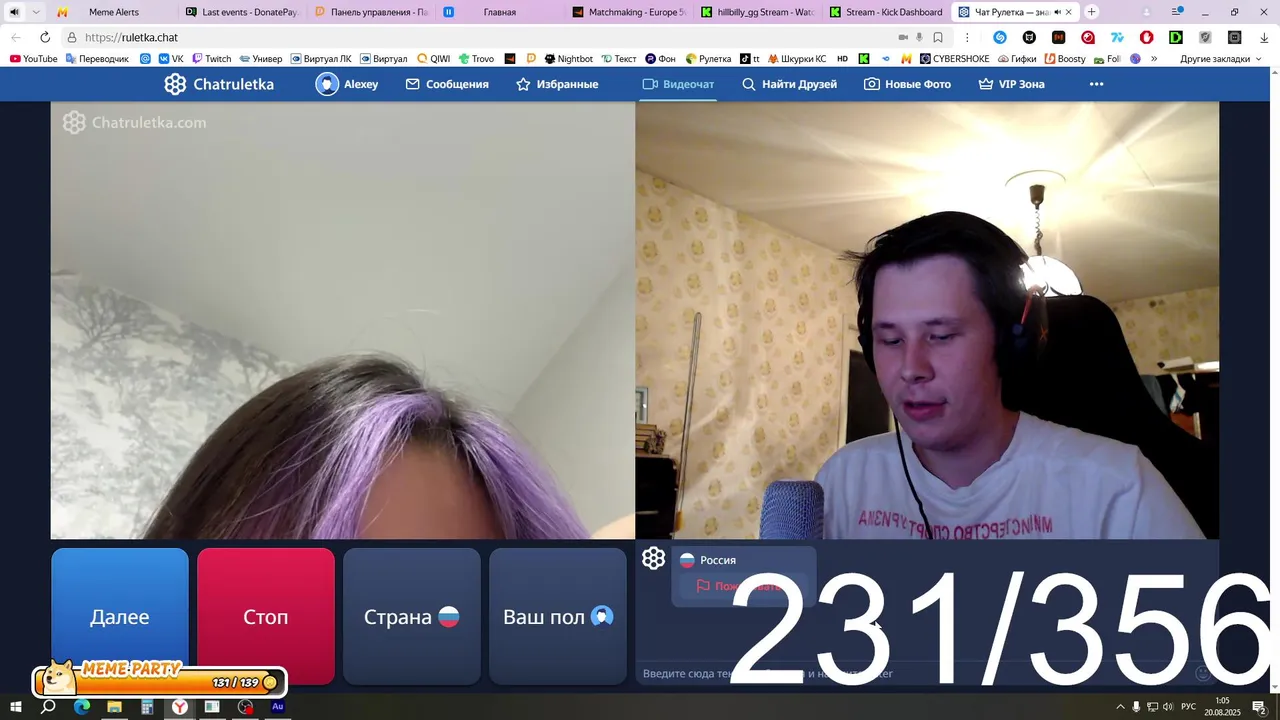Reload the current page
1280x720 pixels.
45,37
